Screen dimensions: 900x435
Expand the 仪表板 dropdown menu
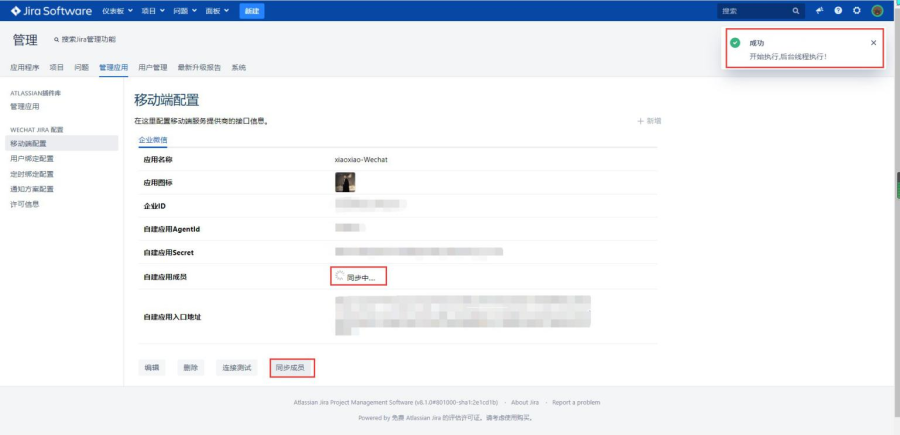[119, 11]
